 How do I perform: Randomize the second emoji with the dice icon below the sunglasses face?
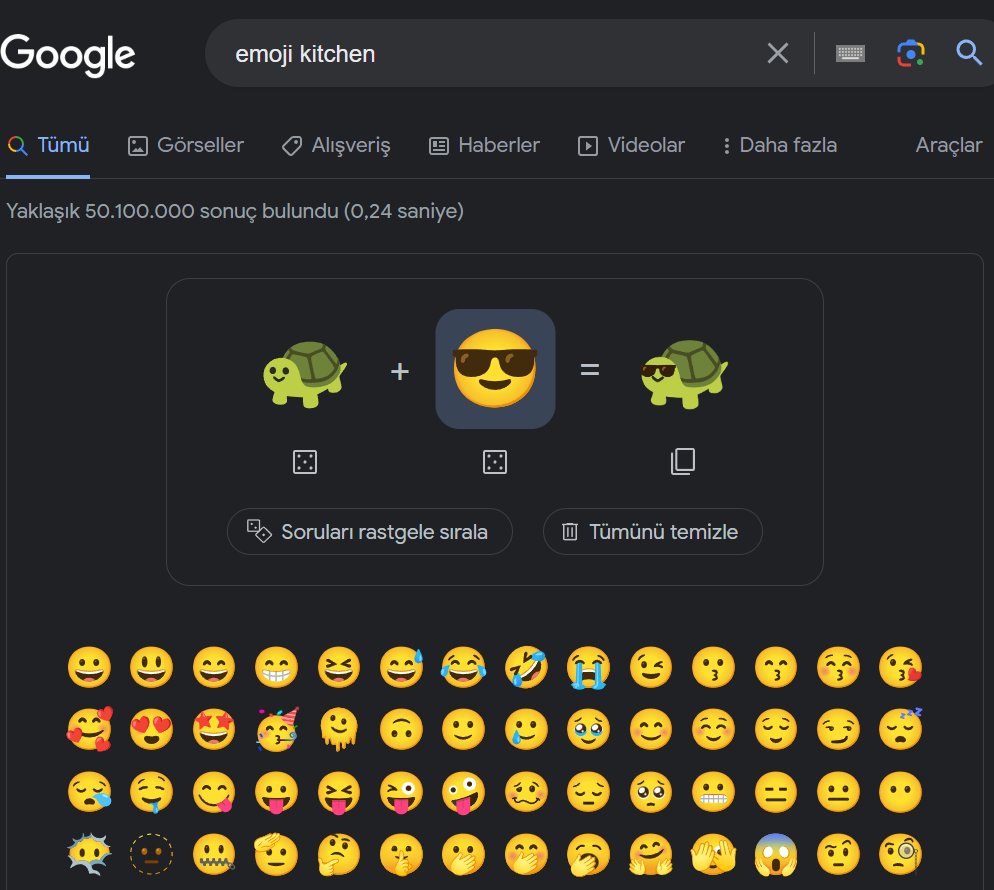click(494, 461)
